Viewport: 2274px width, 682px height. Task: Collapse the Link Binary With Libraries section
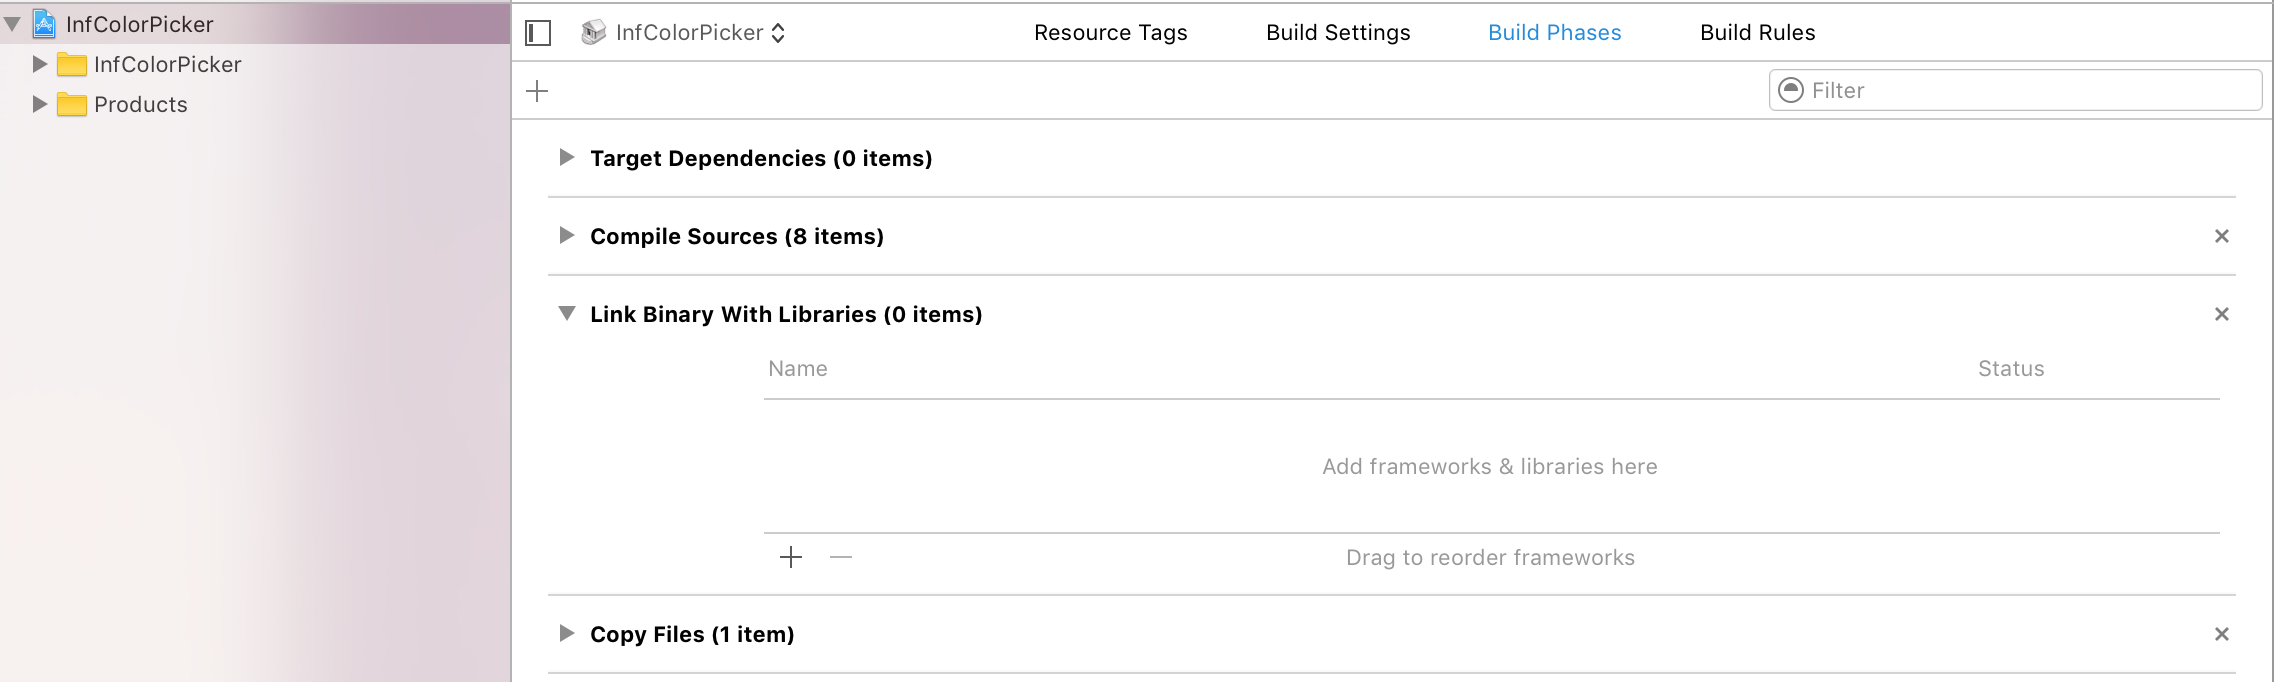click(566, 313)
